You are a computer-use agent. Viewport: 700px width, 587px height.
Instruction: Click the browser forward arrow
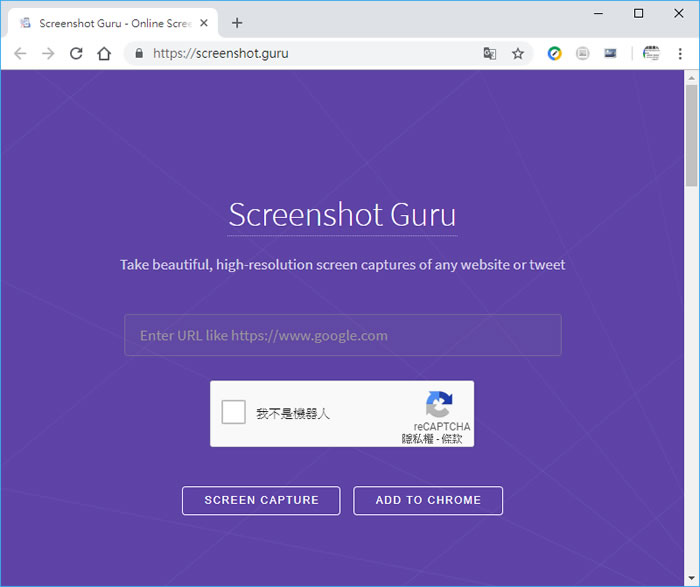[48, 54]
